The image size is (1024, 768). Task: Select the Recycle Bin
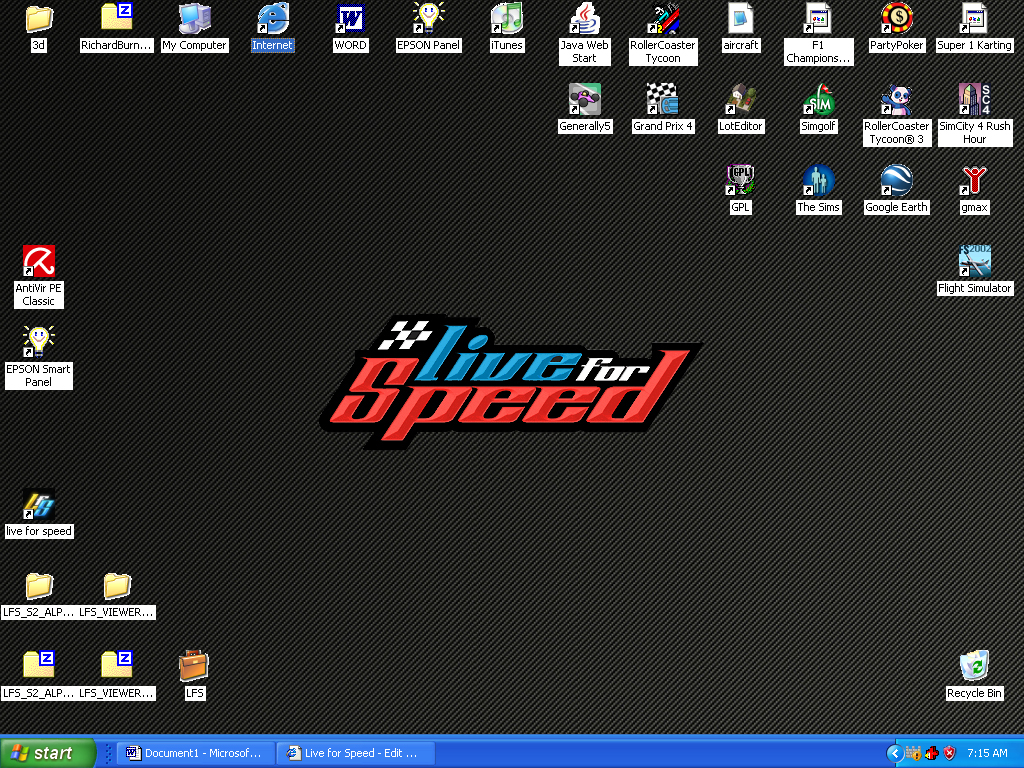click(974, 667)
